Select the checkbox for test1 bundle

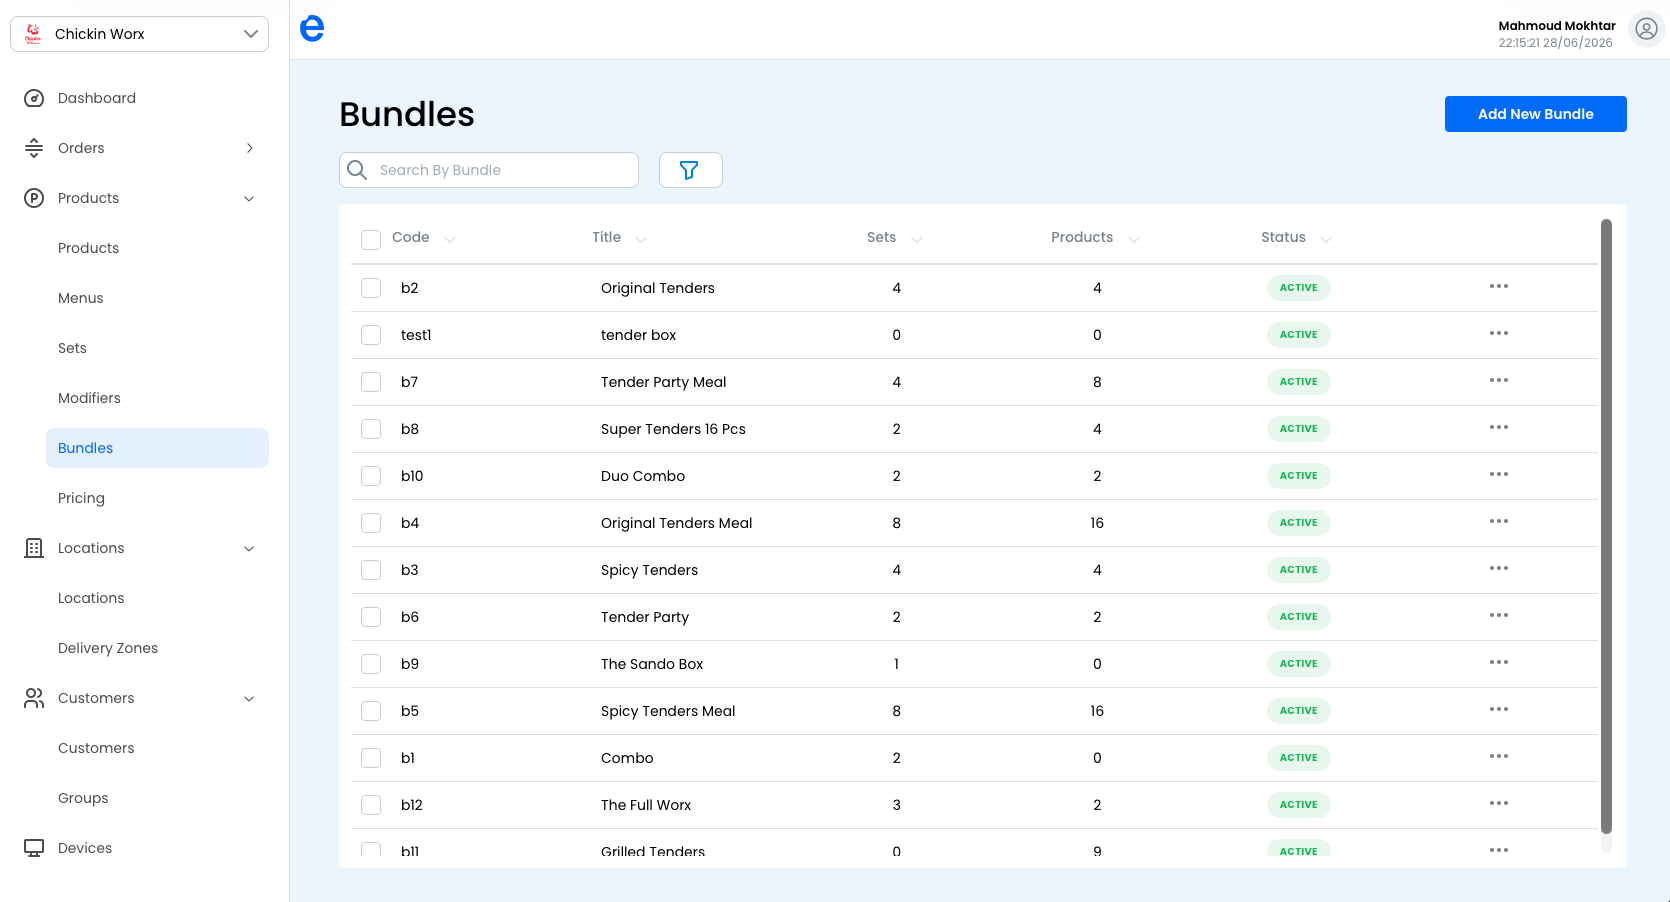coord(371,335)
